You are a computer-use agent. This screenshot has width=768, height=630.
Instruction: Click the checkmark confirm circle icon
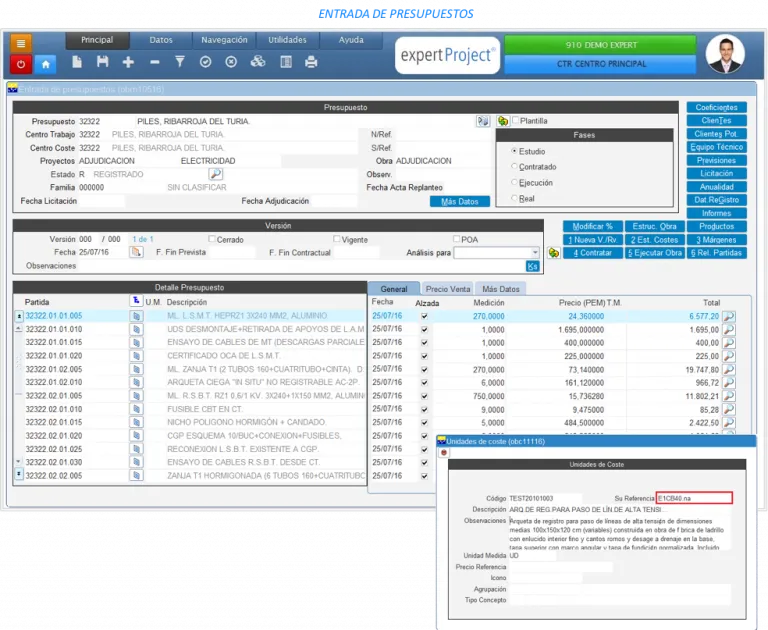coord(206,62)
